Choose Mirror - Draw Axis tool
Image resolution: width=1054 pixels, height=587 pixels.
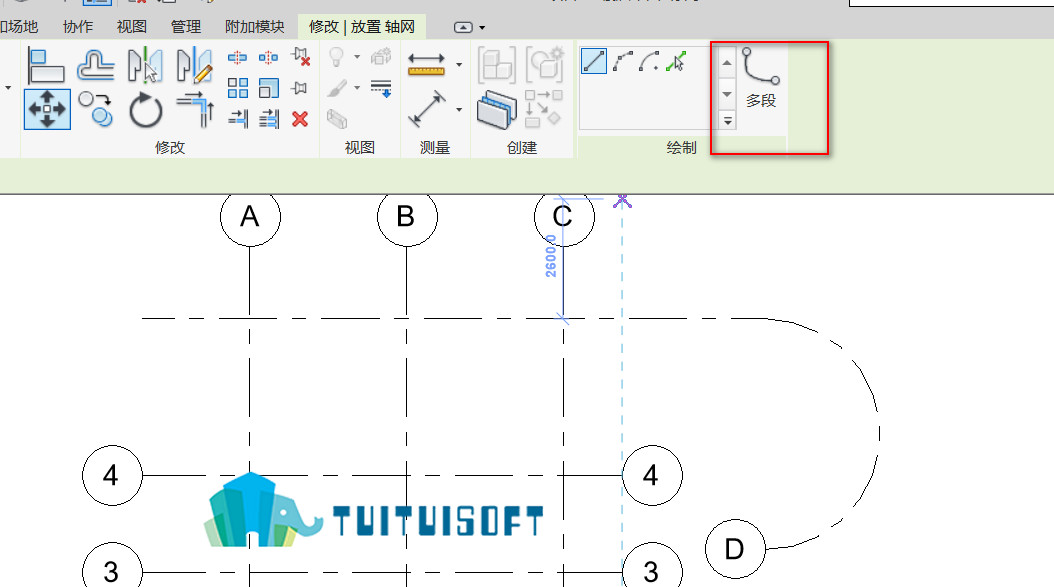point(195,65)
